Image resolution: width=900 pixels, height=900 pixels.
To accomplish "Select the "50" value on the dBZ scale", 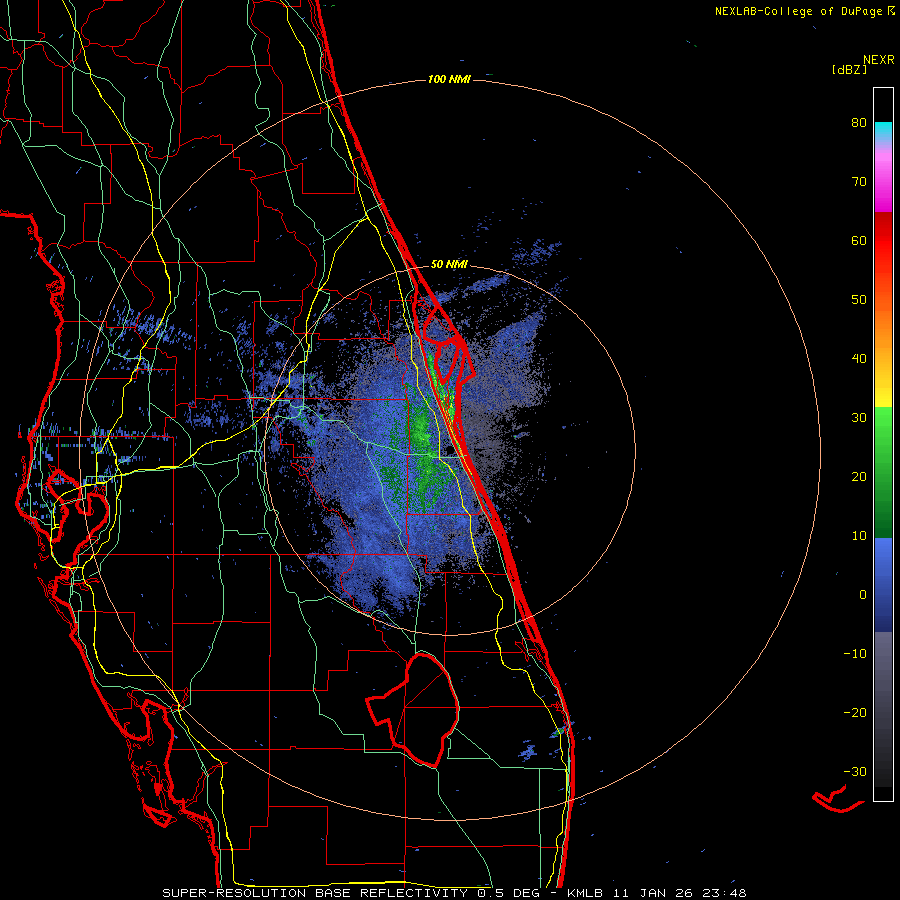I will tap(859, 300).
